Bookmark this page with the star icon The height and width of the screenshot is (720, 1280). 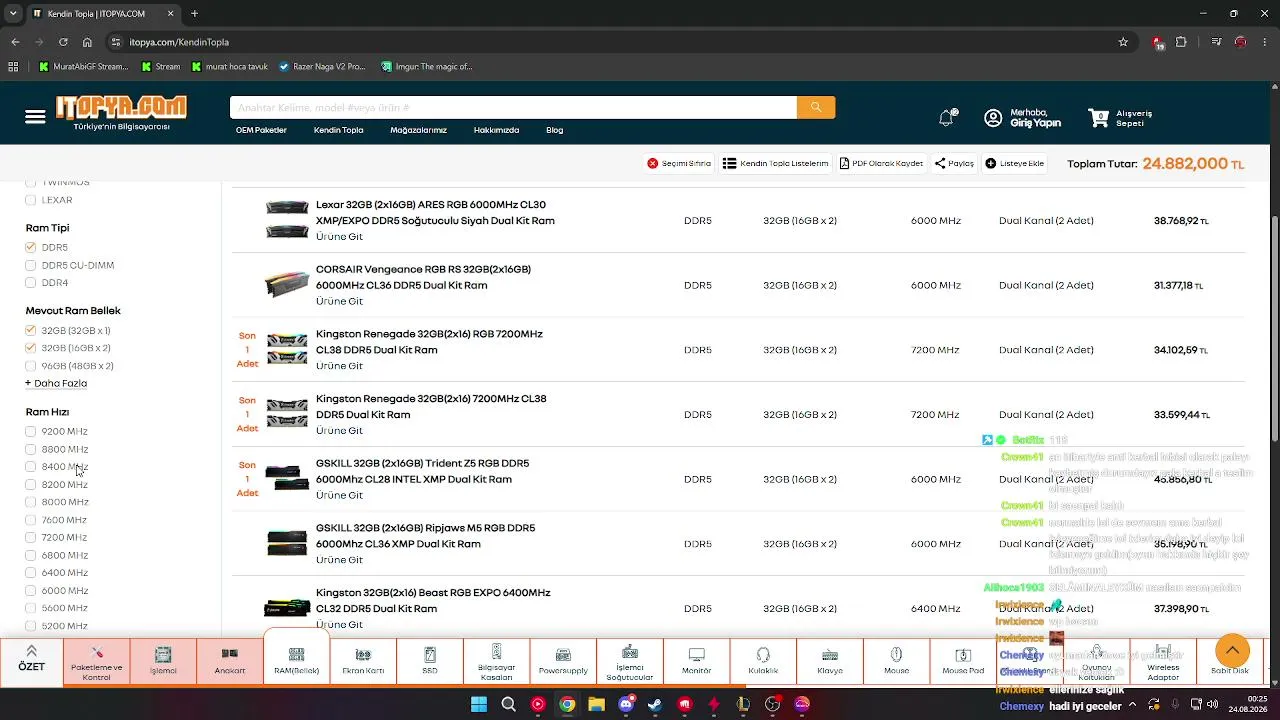(x=1123, y=42)
